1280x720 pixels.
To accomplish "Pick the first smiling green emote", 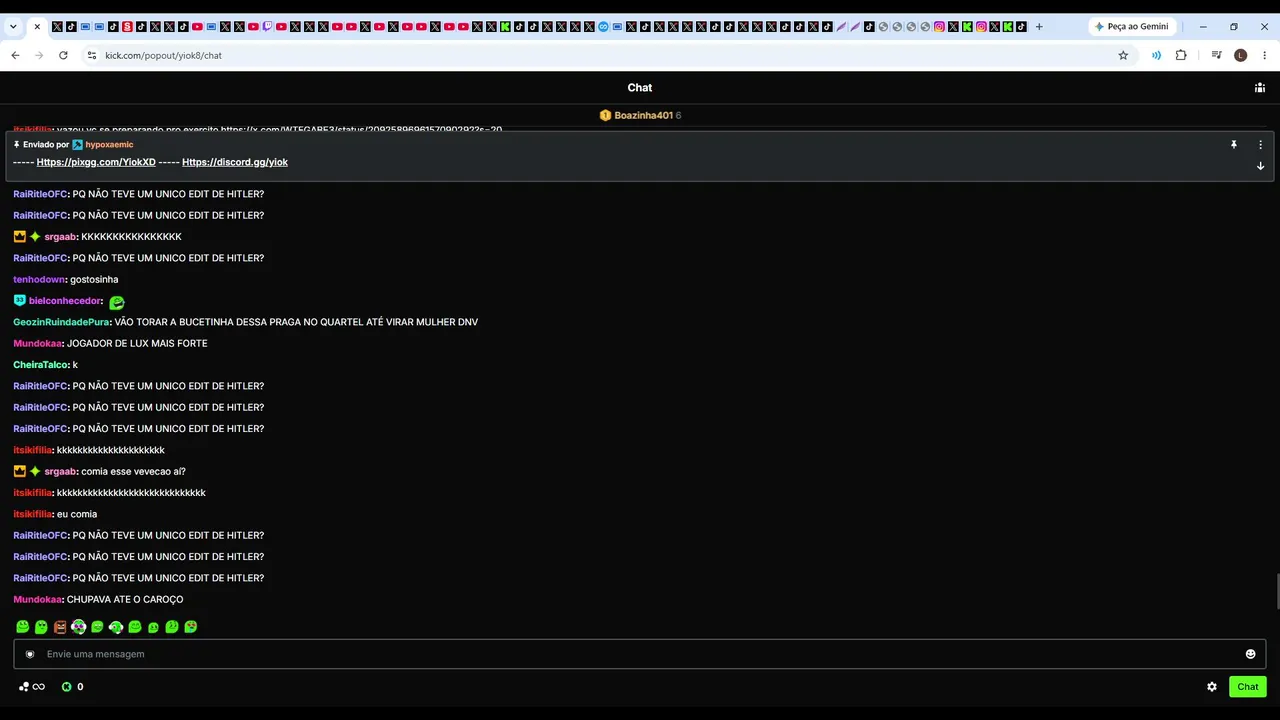I will [x=22, y=627].
